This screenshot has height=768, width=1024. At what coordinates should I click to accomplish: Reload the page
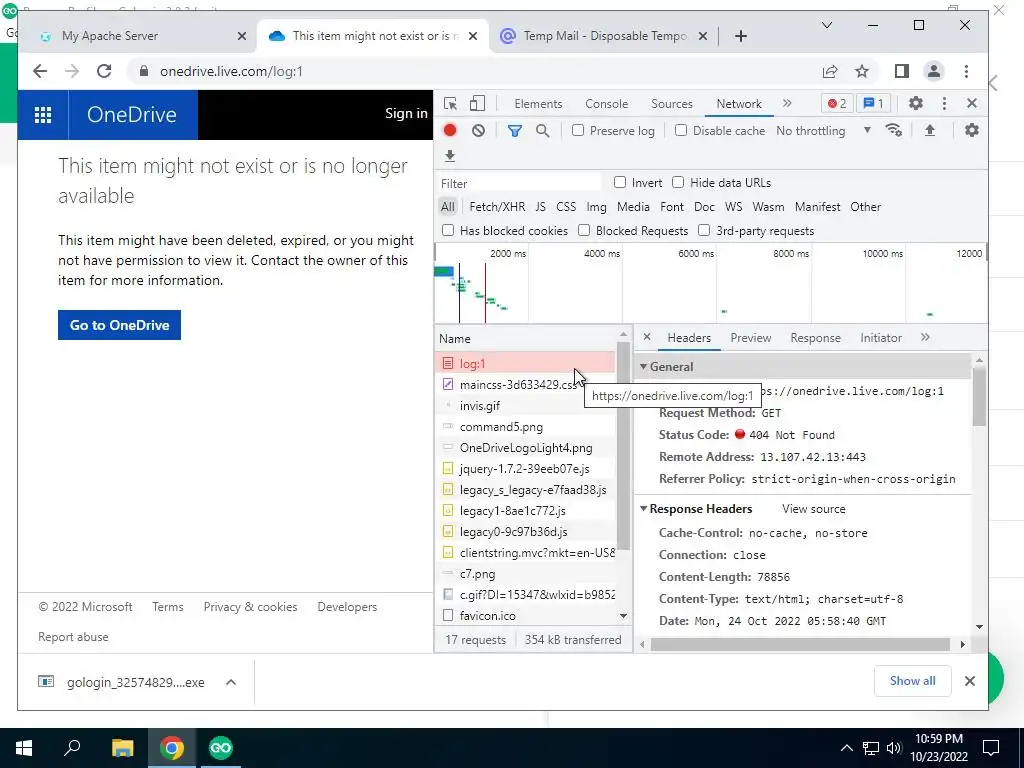[104, 71]
